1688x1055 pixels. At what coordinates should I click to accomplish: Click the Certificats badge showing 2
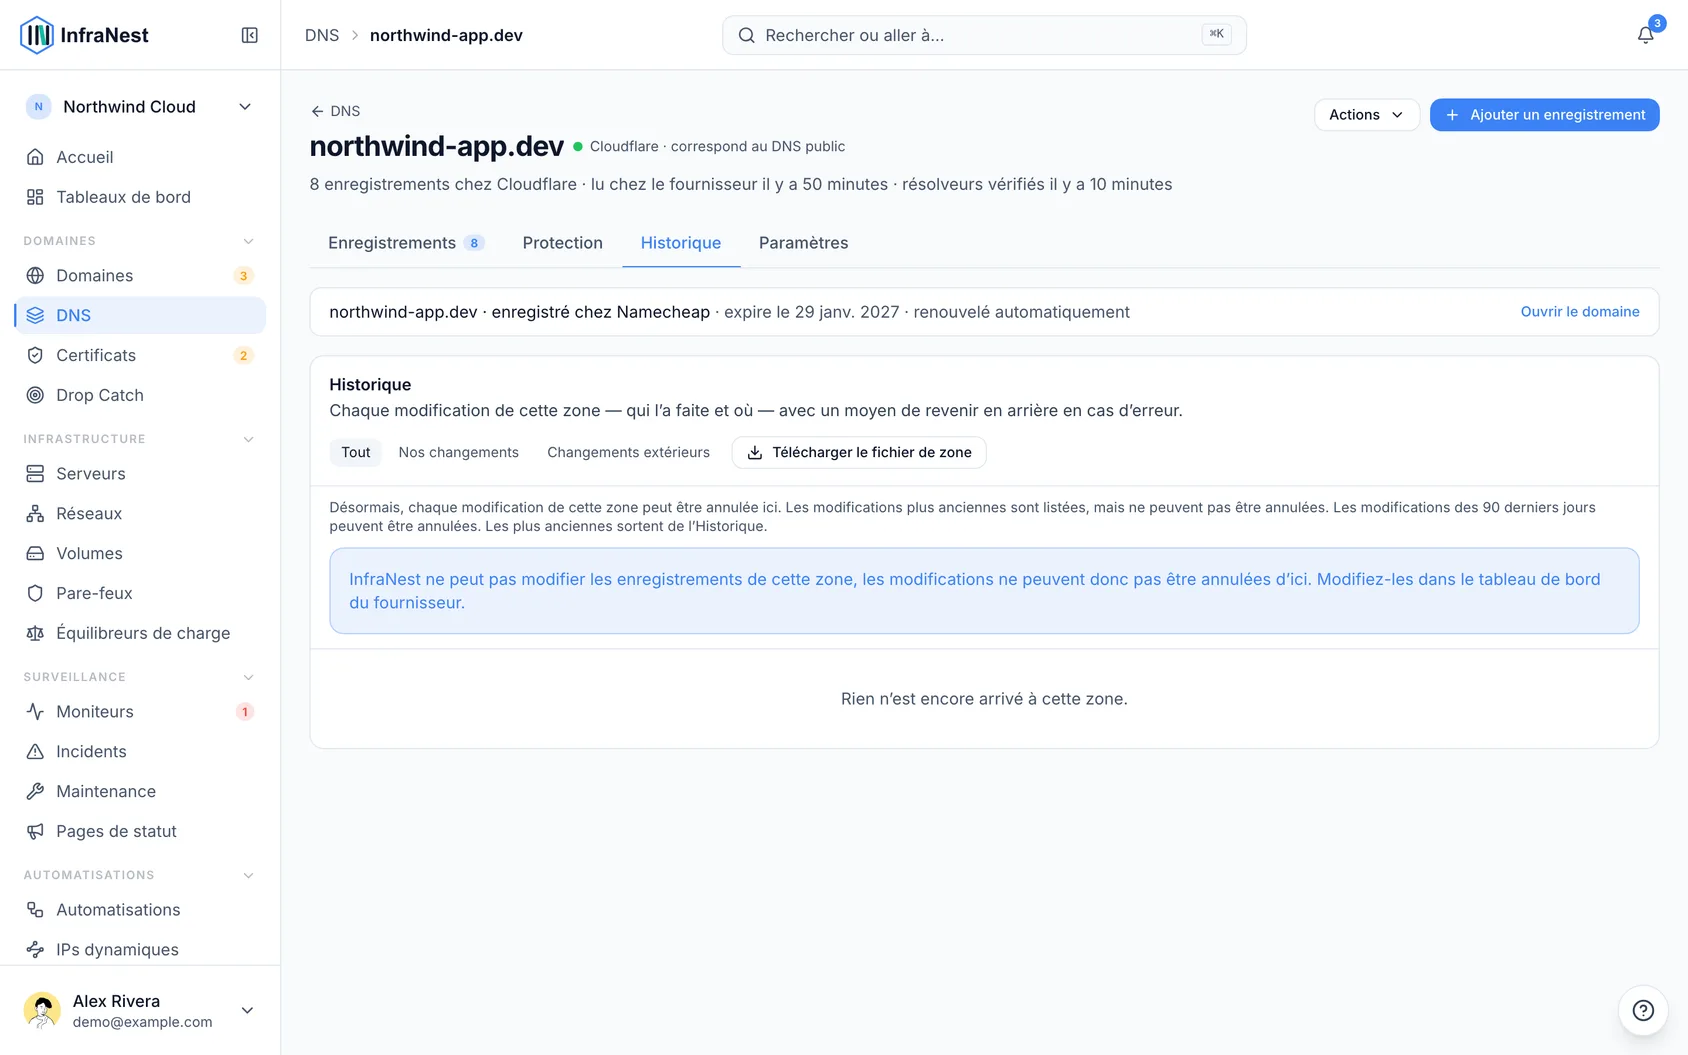[x=243, y=356]
